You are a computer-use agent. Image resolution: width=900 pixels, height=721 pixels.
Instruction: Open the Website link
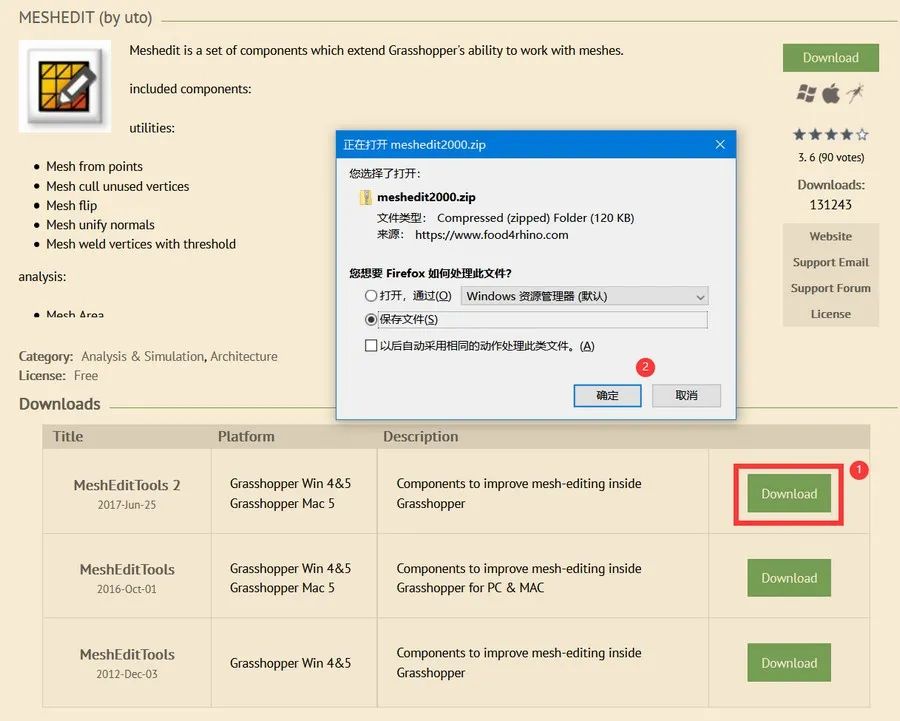(830, 237)
